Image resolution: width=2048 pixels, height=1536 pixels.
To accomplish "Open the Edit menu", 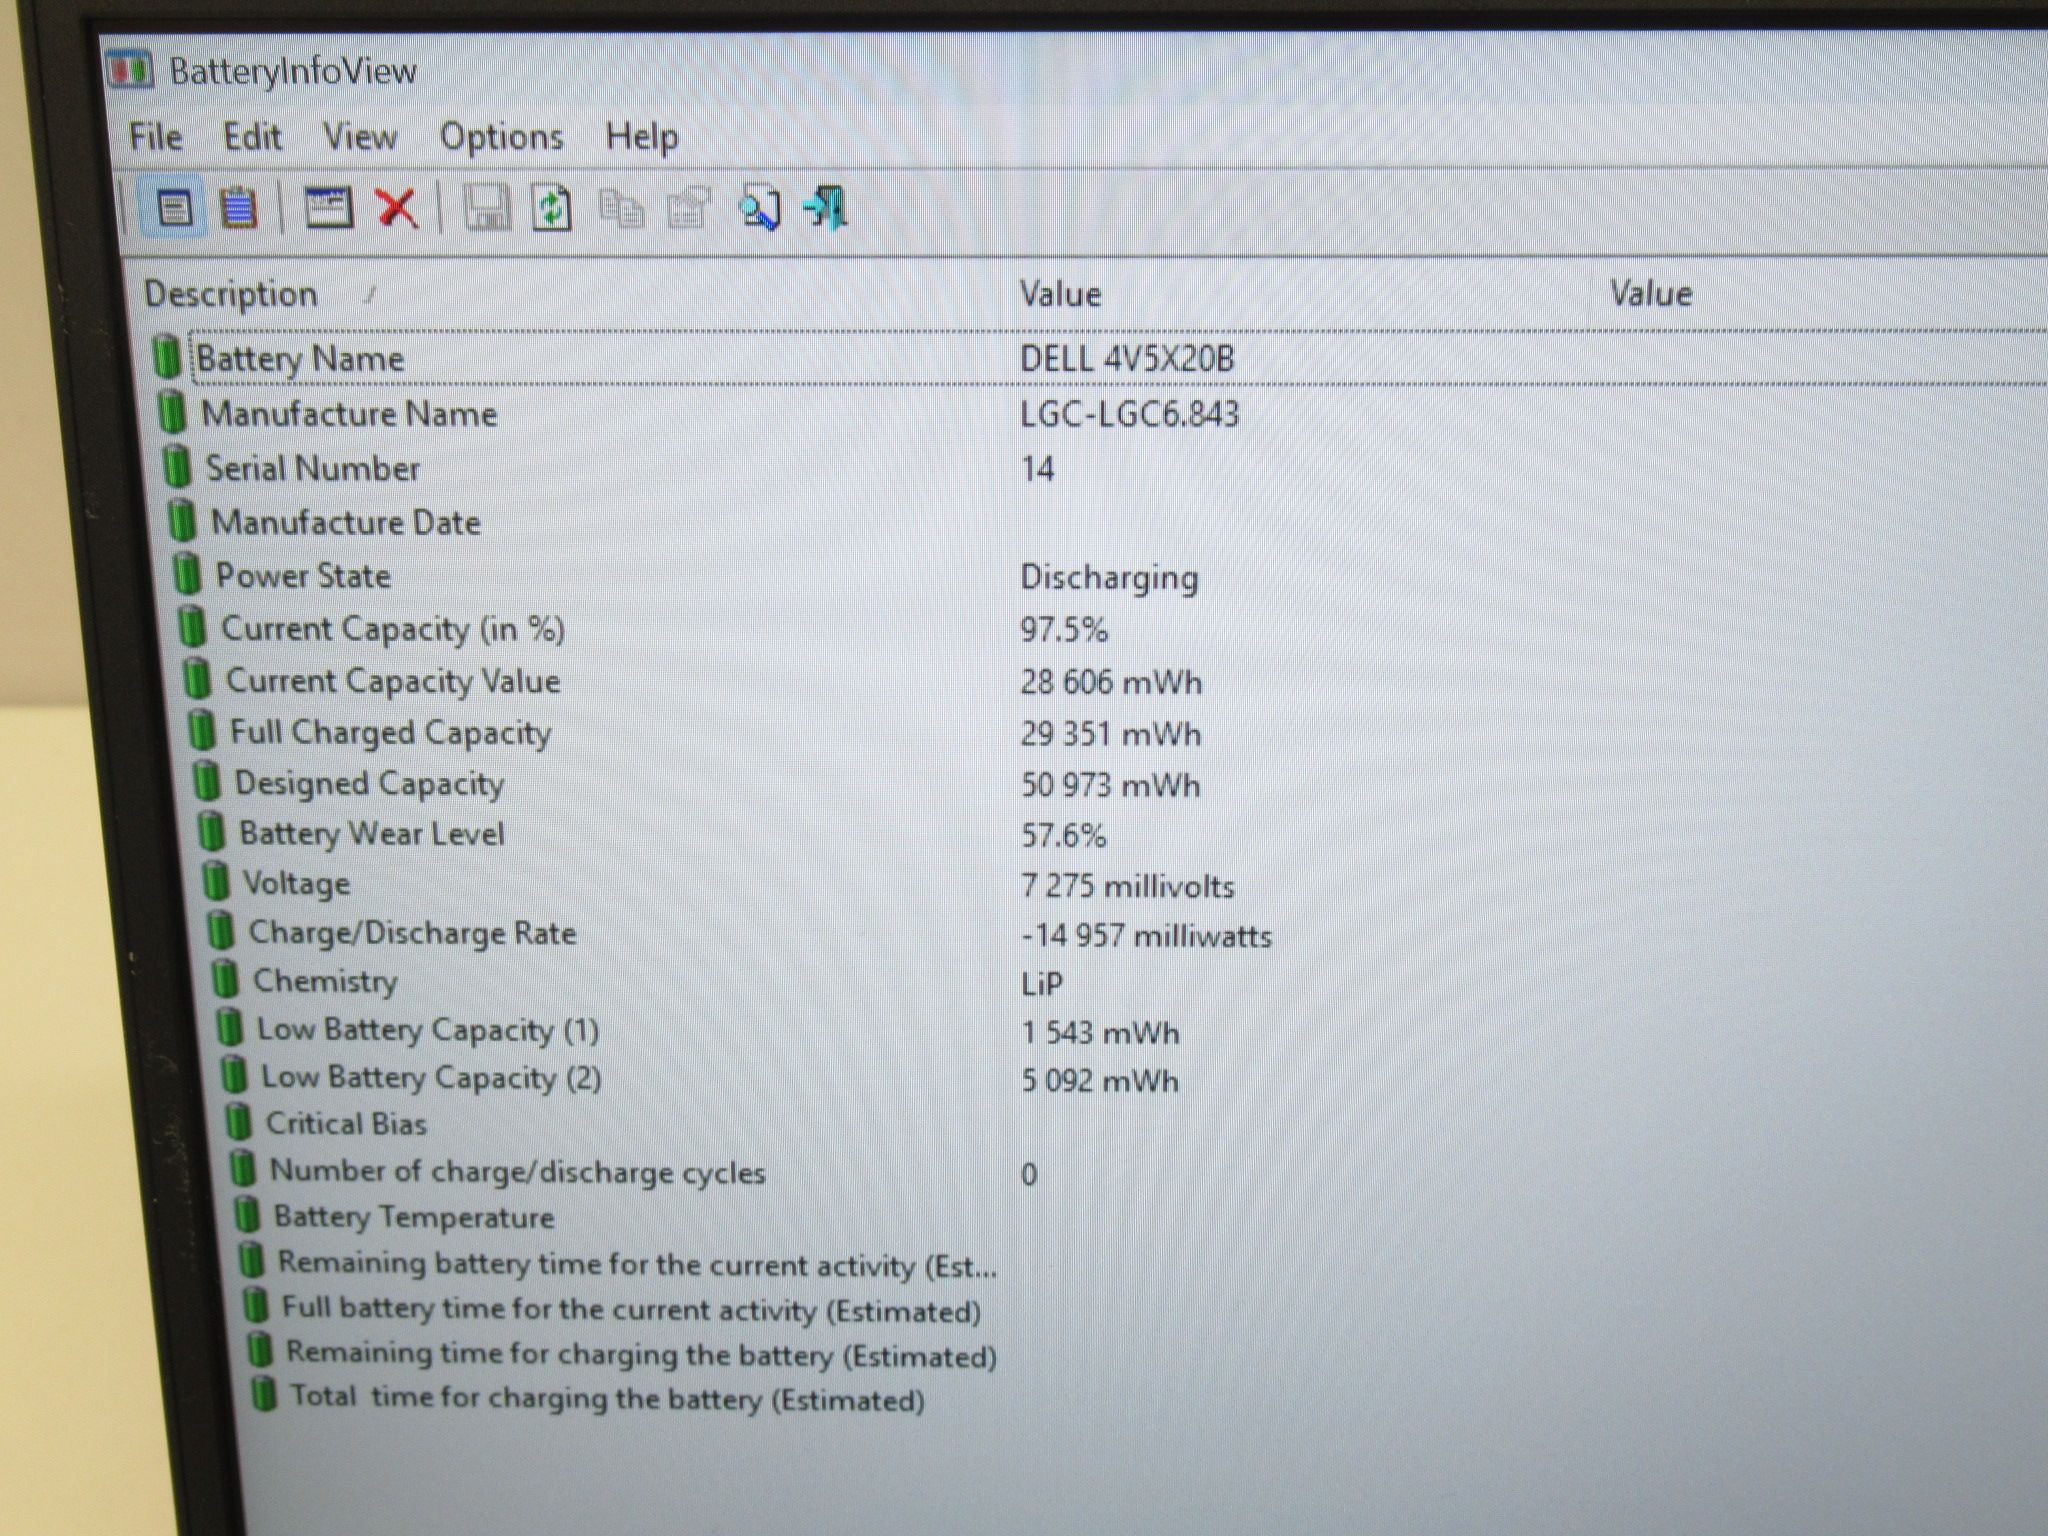I will click(x=252, y=137).
